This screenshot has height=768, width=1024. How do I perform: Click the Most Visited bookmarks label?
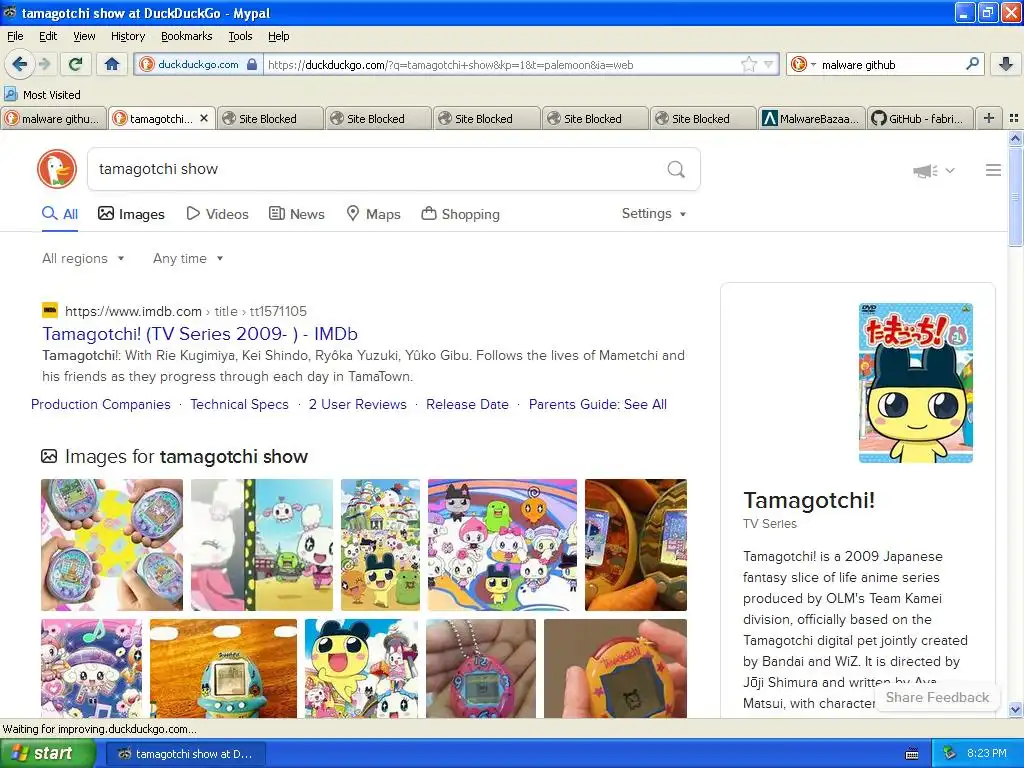point(52,95)
